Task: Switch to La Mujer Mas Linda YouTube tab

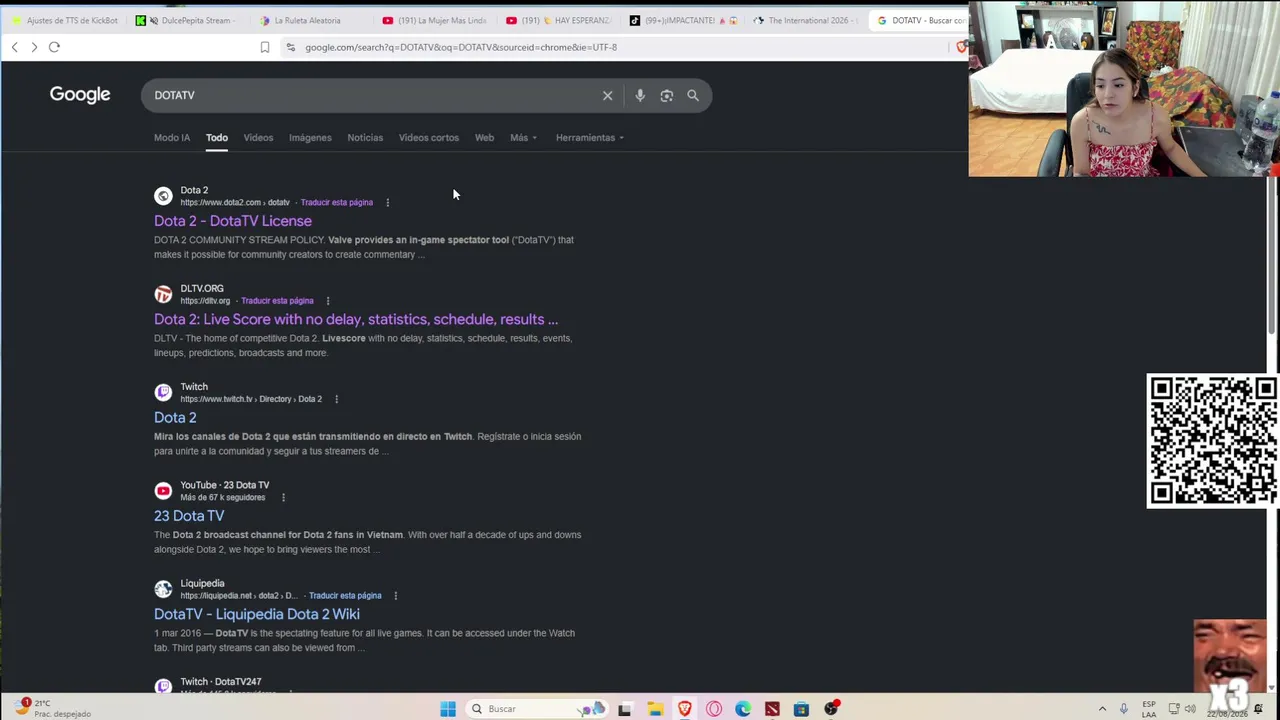Action: [x=437, y=20]
